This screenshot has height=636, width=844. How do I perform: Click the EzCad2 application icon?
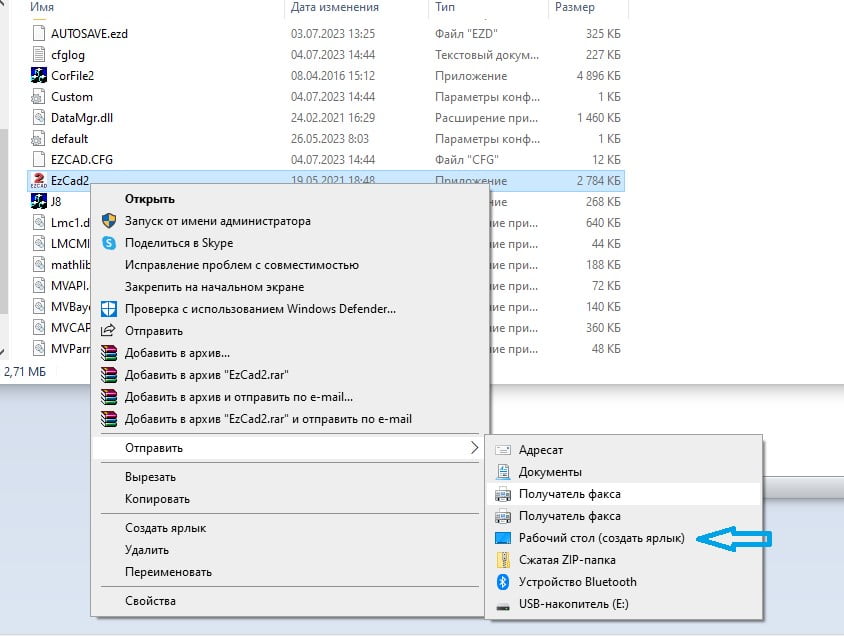click(x=39, y=181)
